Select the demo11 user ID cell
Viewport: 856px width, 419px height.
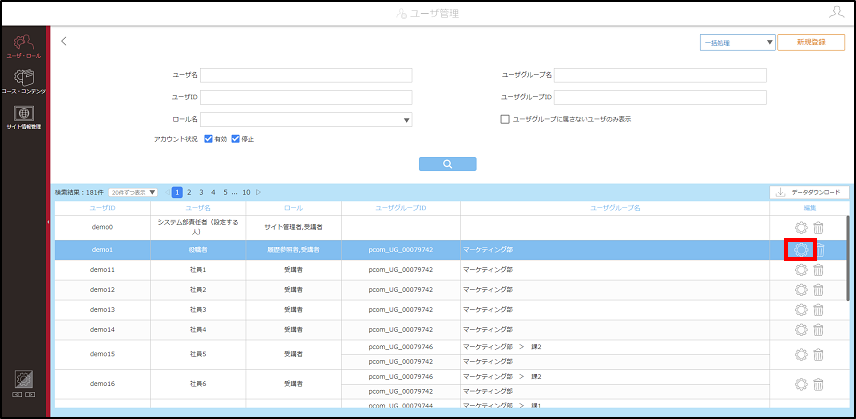(102, 270)
